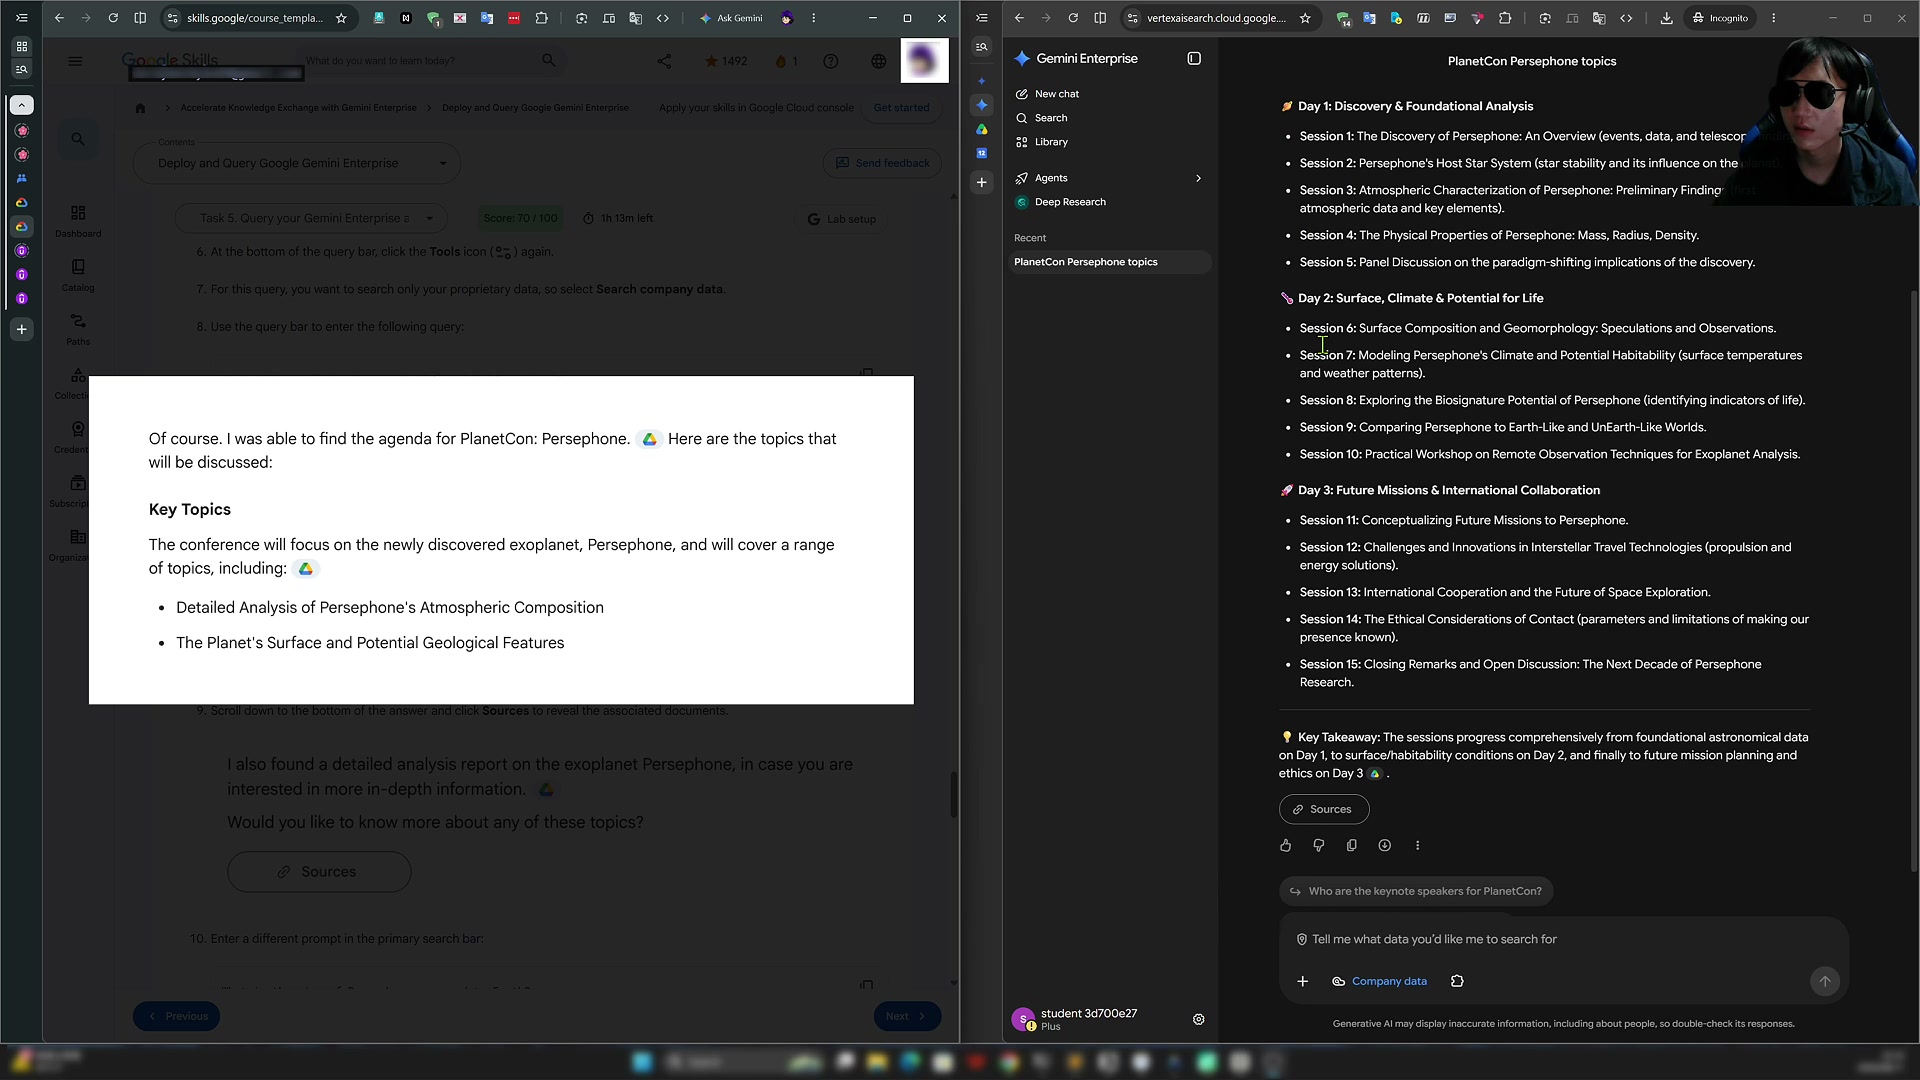The image size is (1920, 1080).
Task: Toggle Company data source in prompt box
Action: pyautogui.click(x=1379, y=982)
